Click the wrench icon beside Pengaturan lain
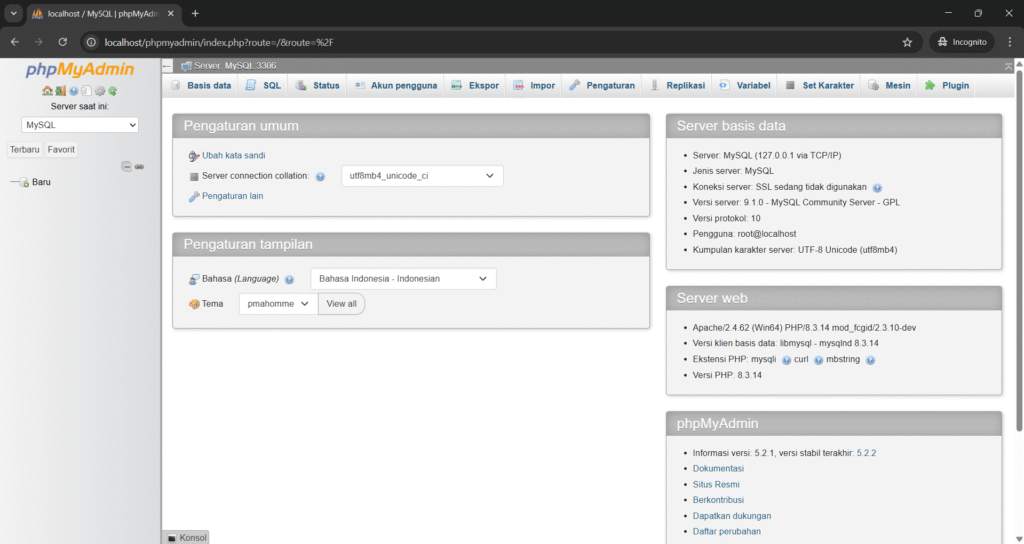This screenshot has height=544, width=1024. pyautogui.click(x=194, y=196)
